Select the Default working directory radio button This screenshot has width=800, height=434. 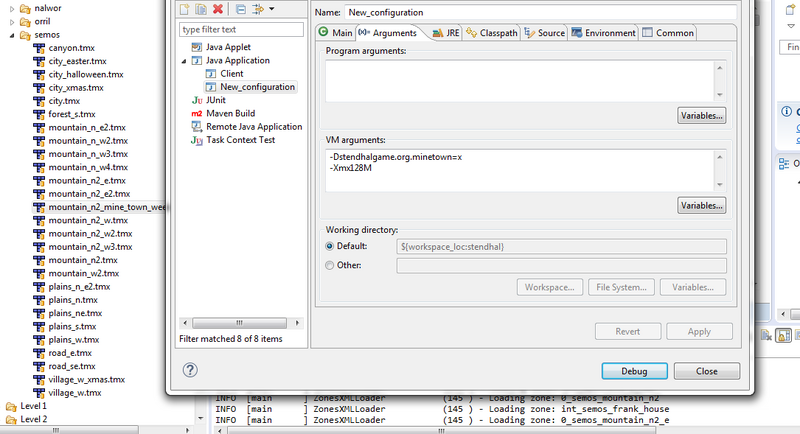click(331, 246)
